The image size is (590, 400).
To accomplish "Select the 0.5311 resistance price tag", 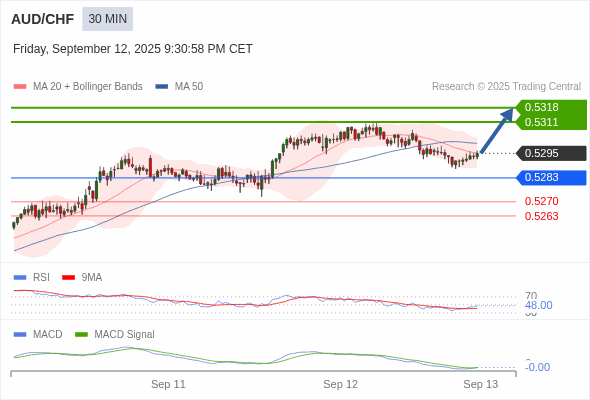I will (x=550, y=122).
